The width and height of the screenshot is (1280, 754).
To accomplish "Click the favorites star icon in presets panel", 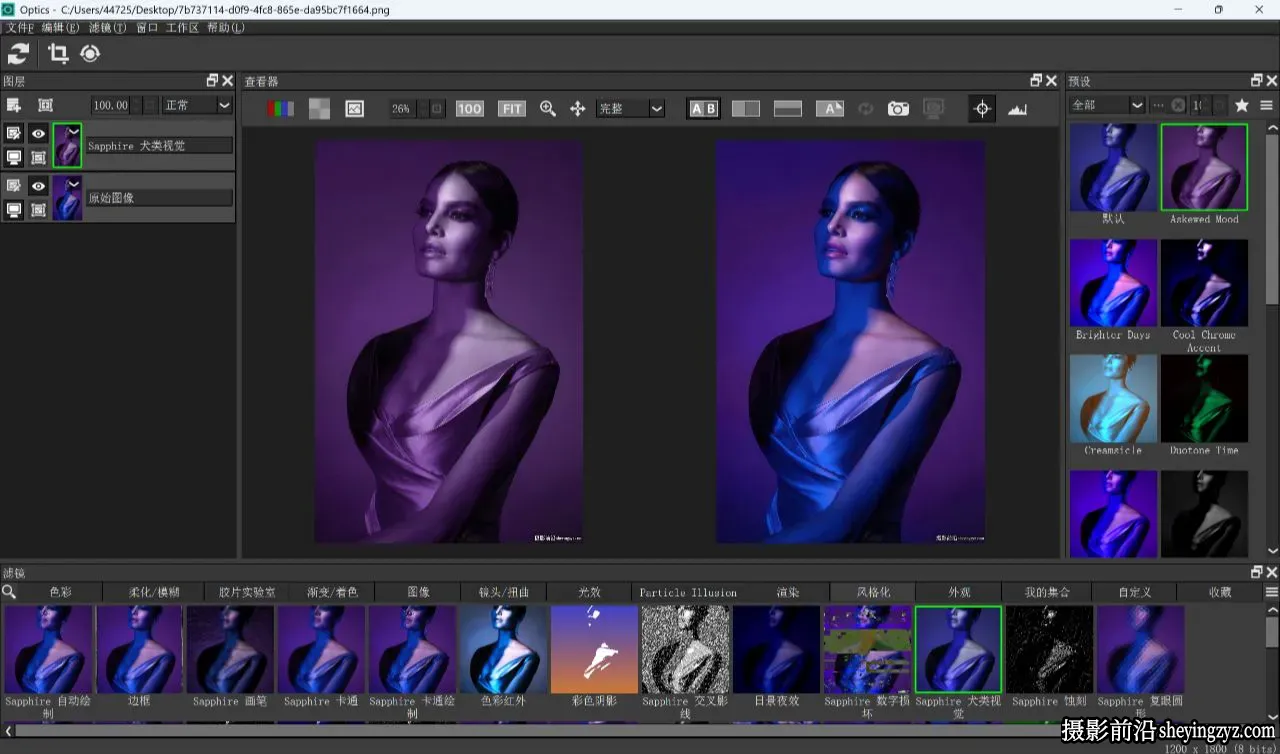I will (1241, 105).
